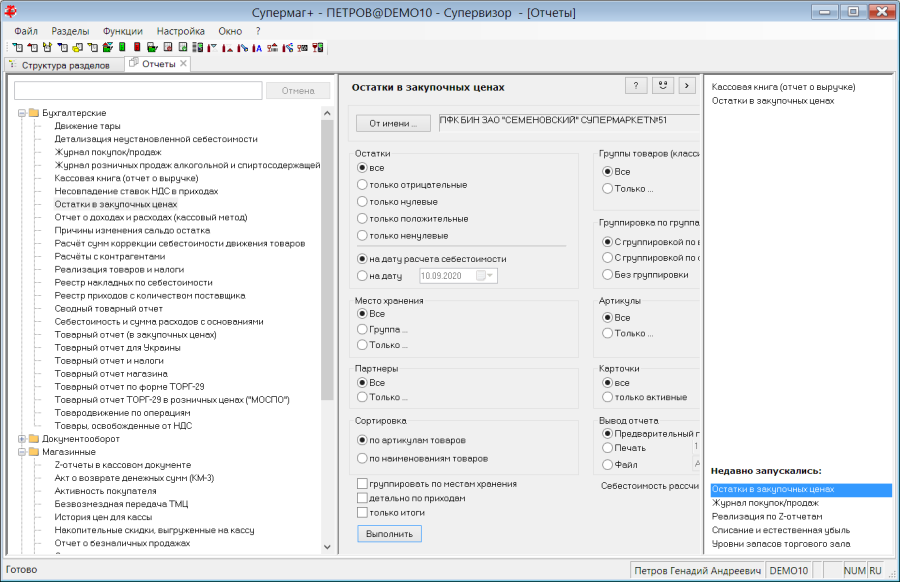
Task: Click the right arrow button beside the smiley
Action: coord(686,86)
